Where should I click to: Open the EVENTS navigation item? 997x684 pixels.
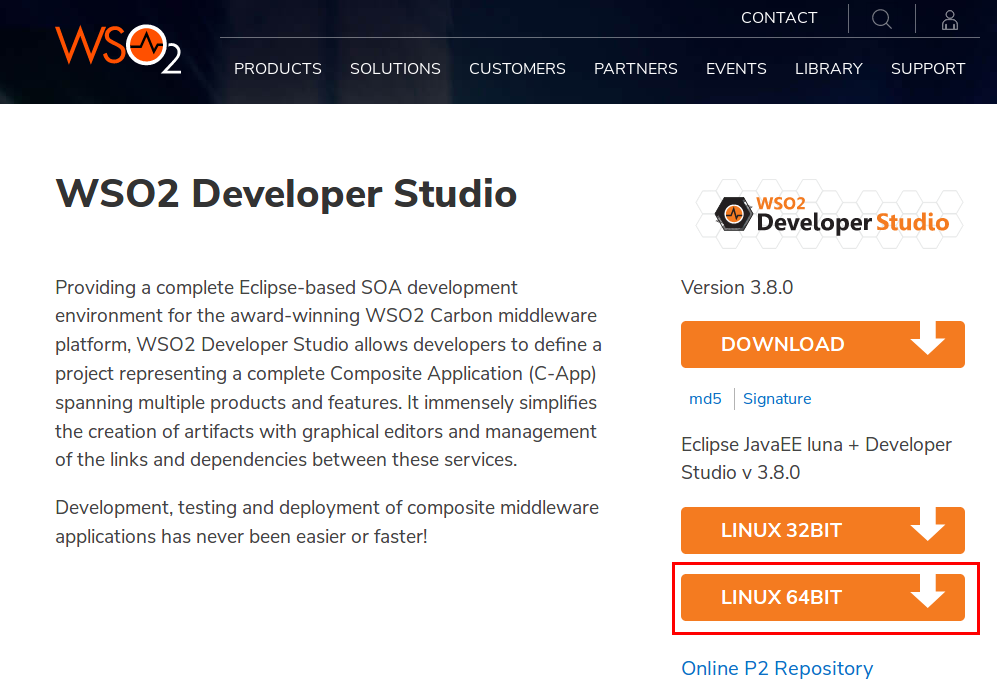(736, 69)
